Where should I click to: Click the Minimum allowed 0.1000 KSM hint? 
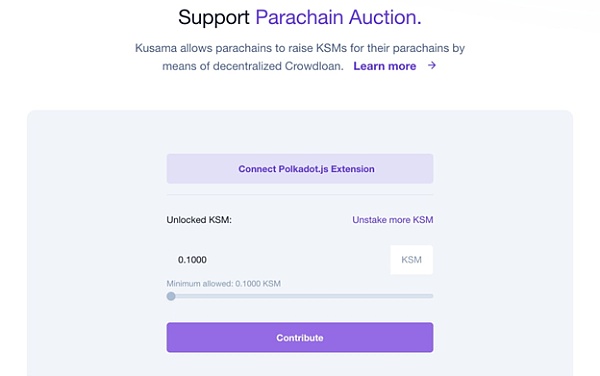click(x=223, y=283)
